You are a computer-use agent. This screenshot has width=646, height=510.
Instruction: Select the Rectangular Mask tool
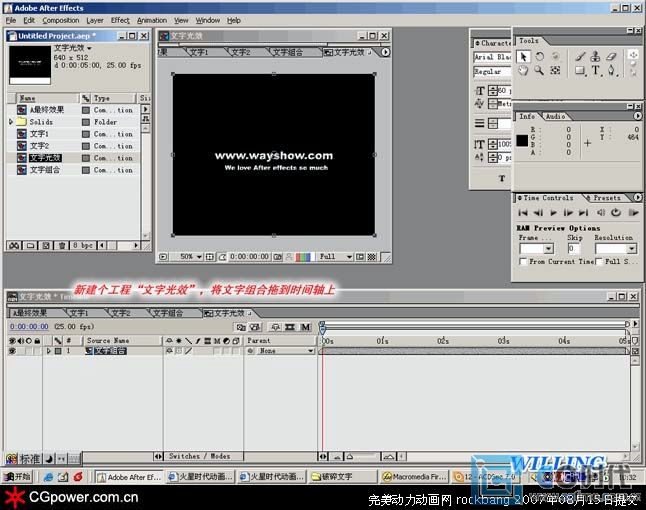(580, 71)
